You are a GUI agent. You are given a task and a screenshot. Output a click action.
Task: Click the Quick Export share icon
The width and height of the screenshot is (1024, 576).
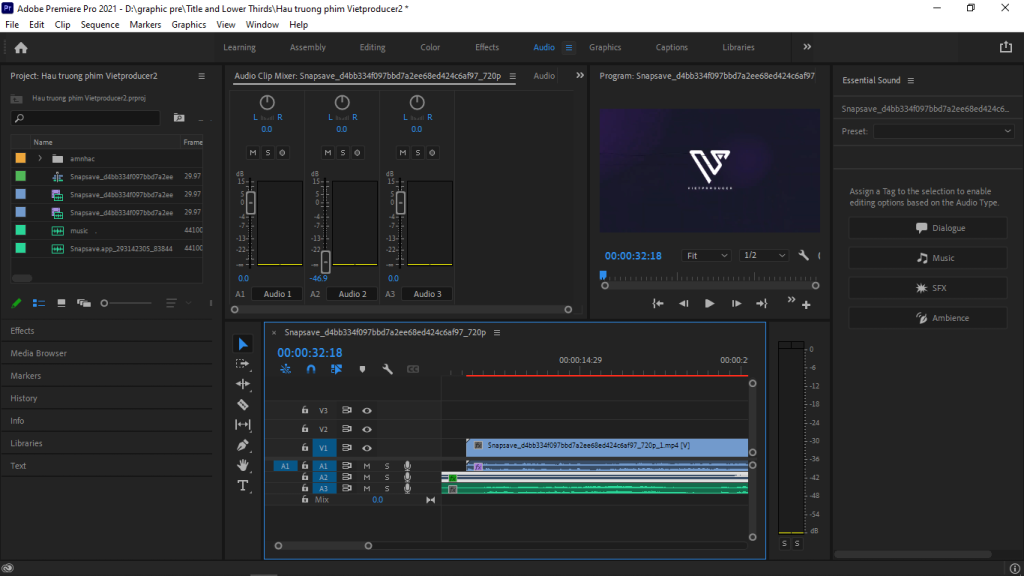tap(1006, 47)
